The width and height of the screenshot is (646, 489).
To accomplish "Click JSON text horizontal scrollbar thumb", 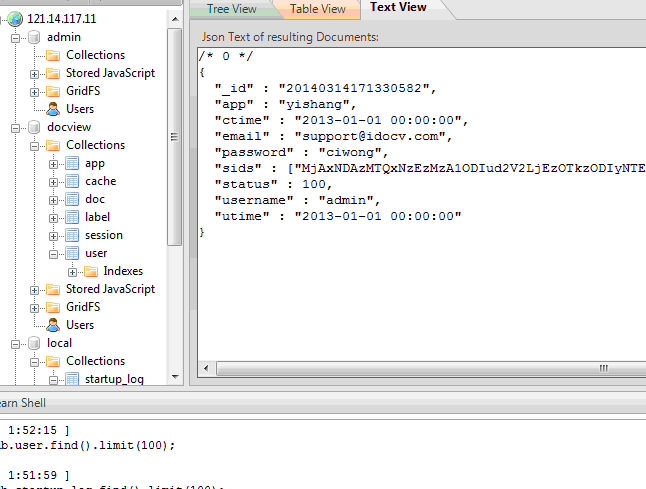I will tap(431, 368).
